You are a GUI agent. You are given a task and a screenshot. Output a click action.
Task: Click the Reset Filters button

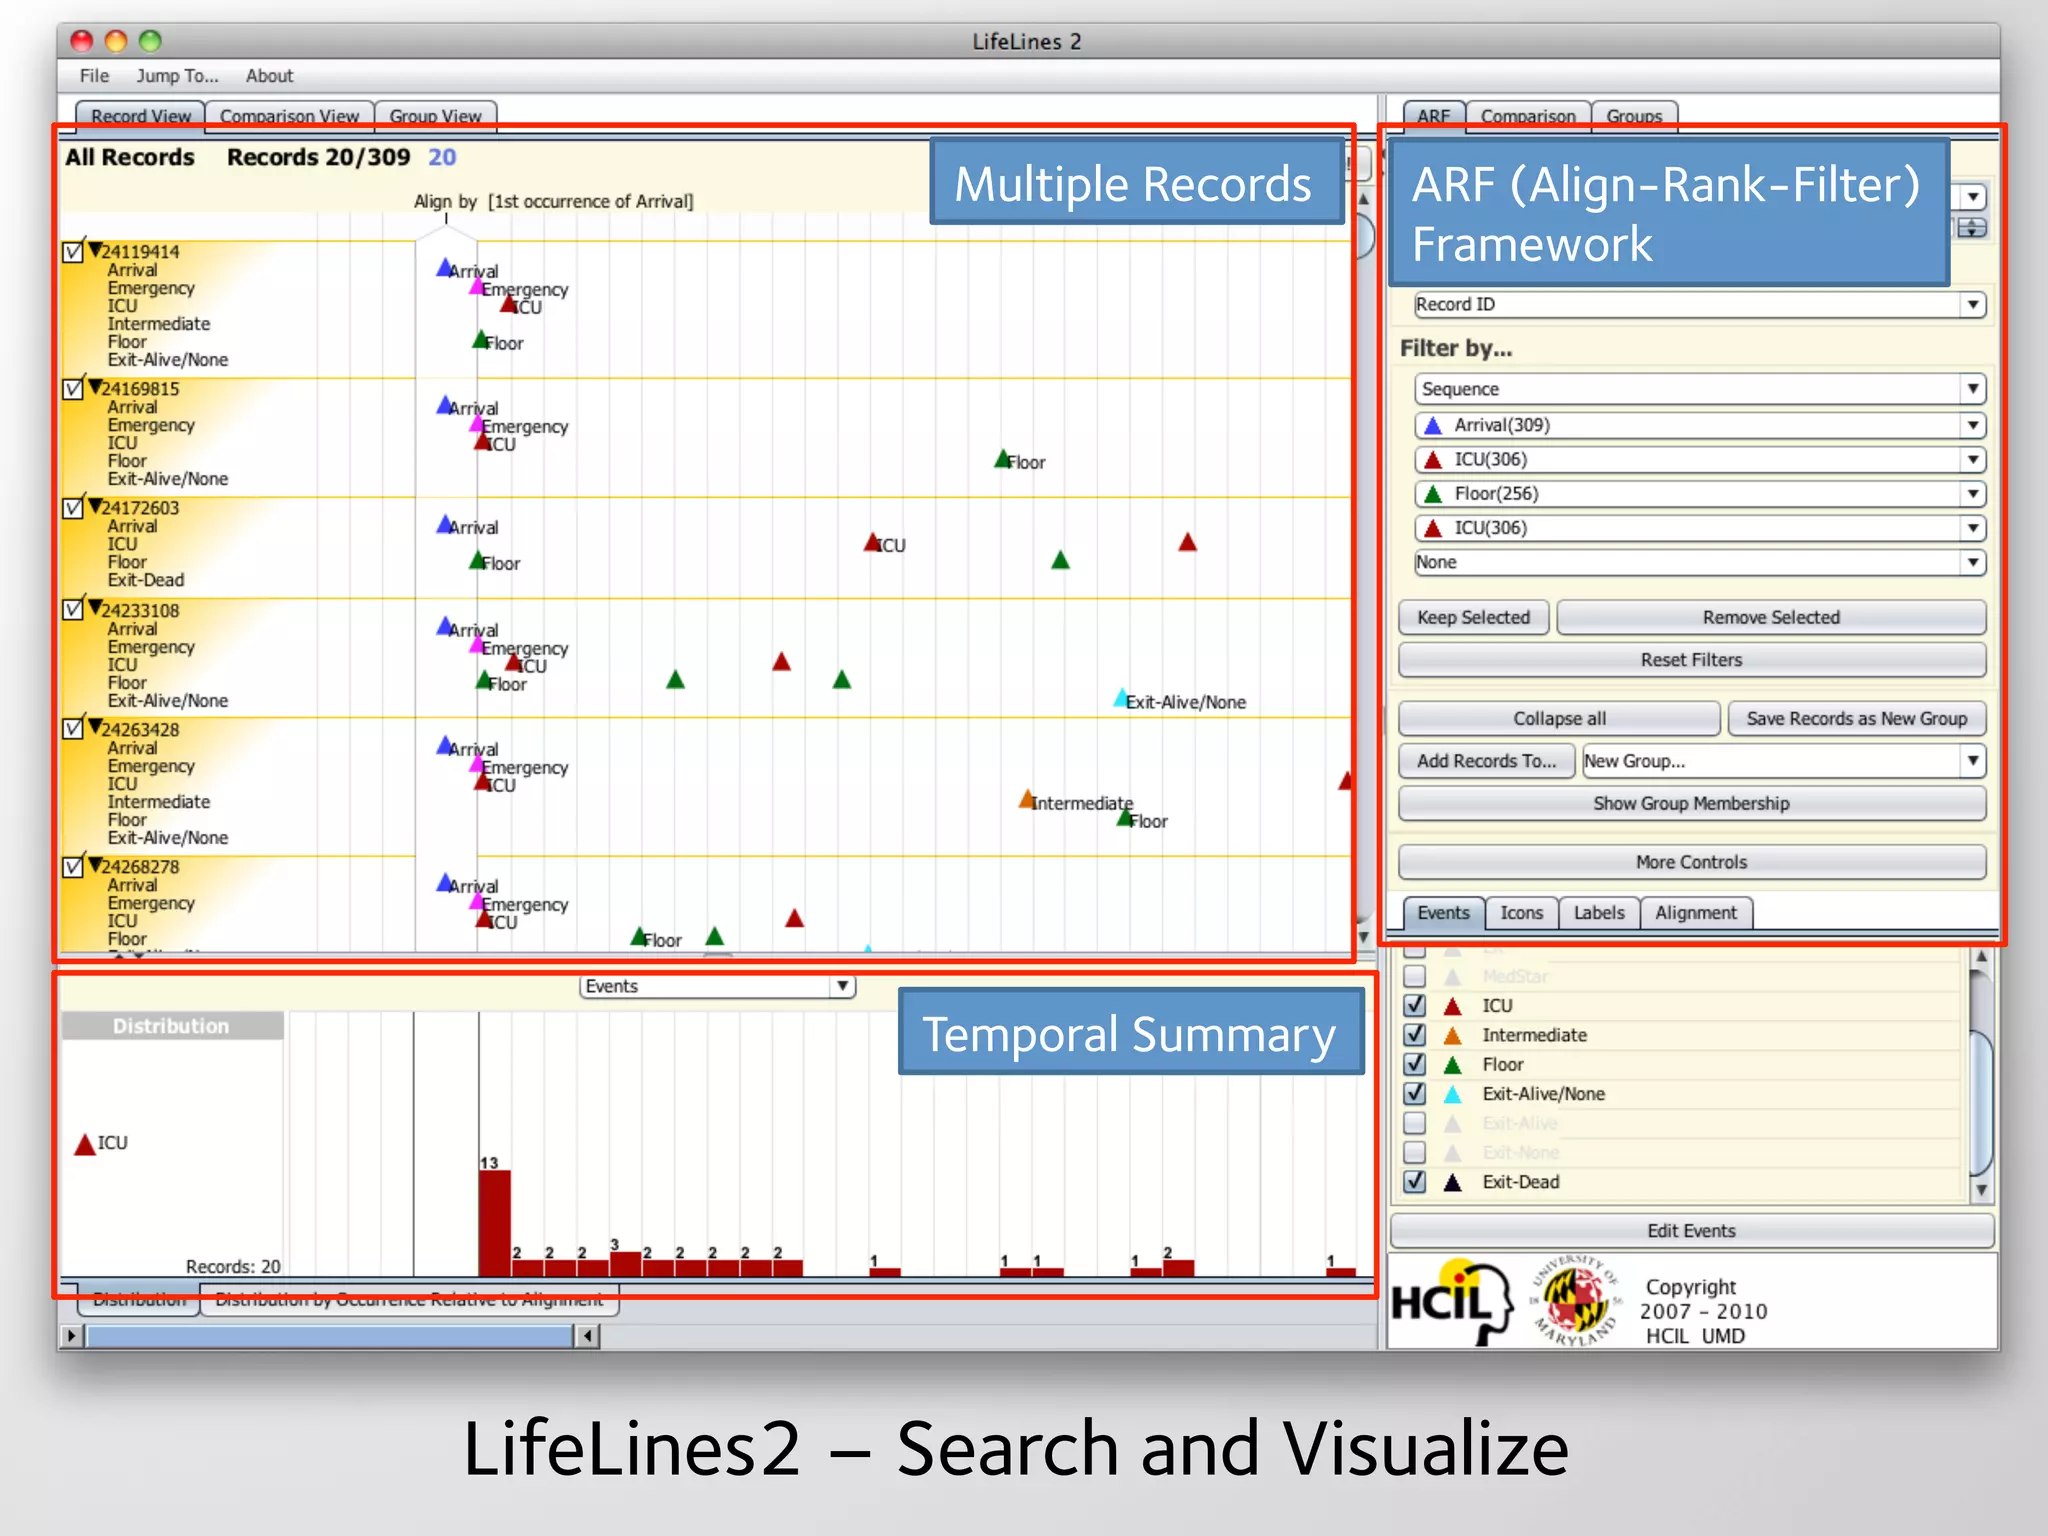1691,660
